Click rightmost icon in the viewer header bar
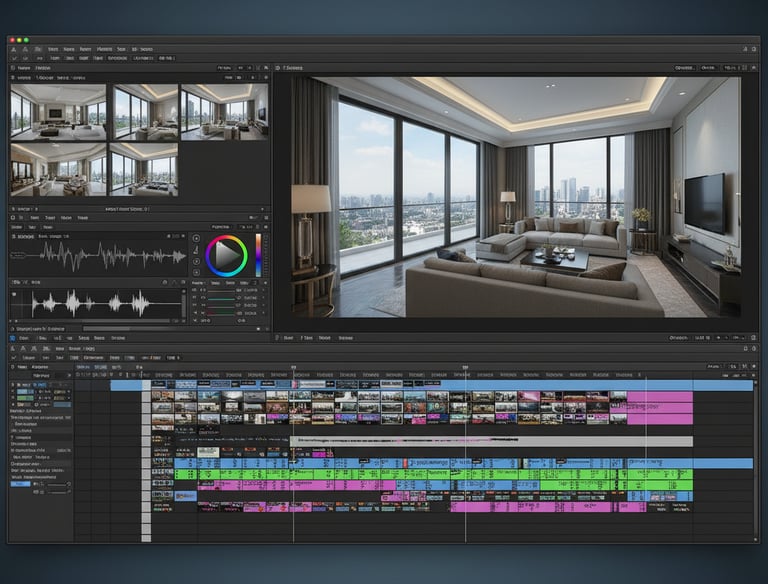This screenshot has width=768, height=584. coord(753,68)
